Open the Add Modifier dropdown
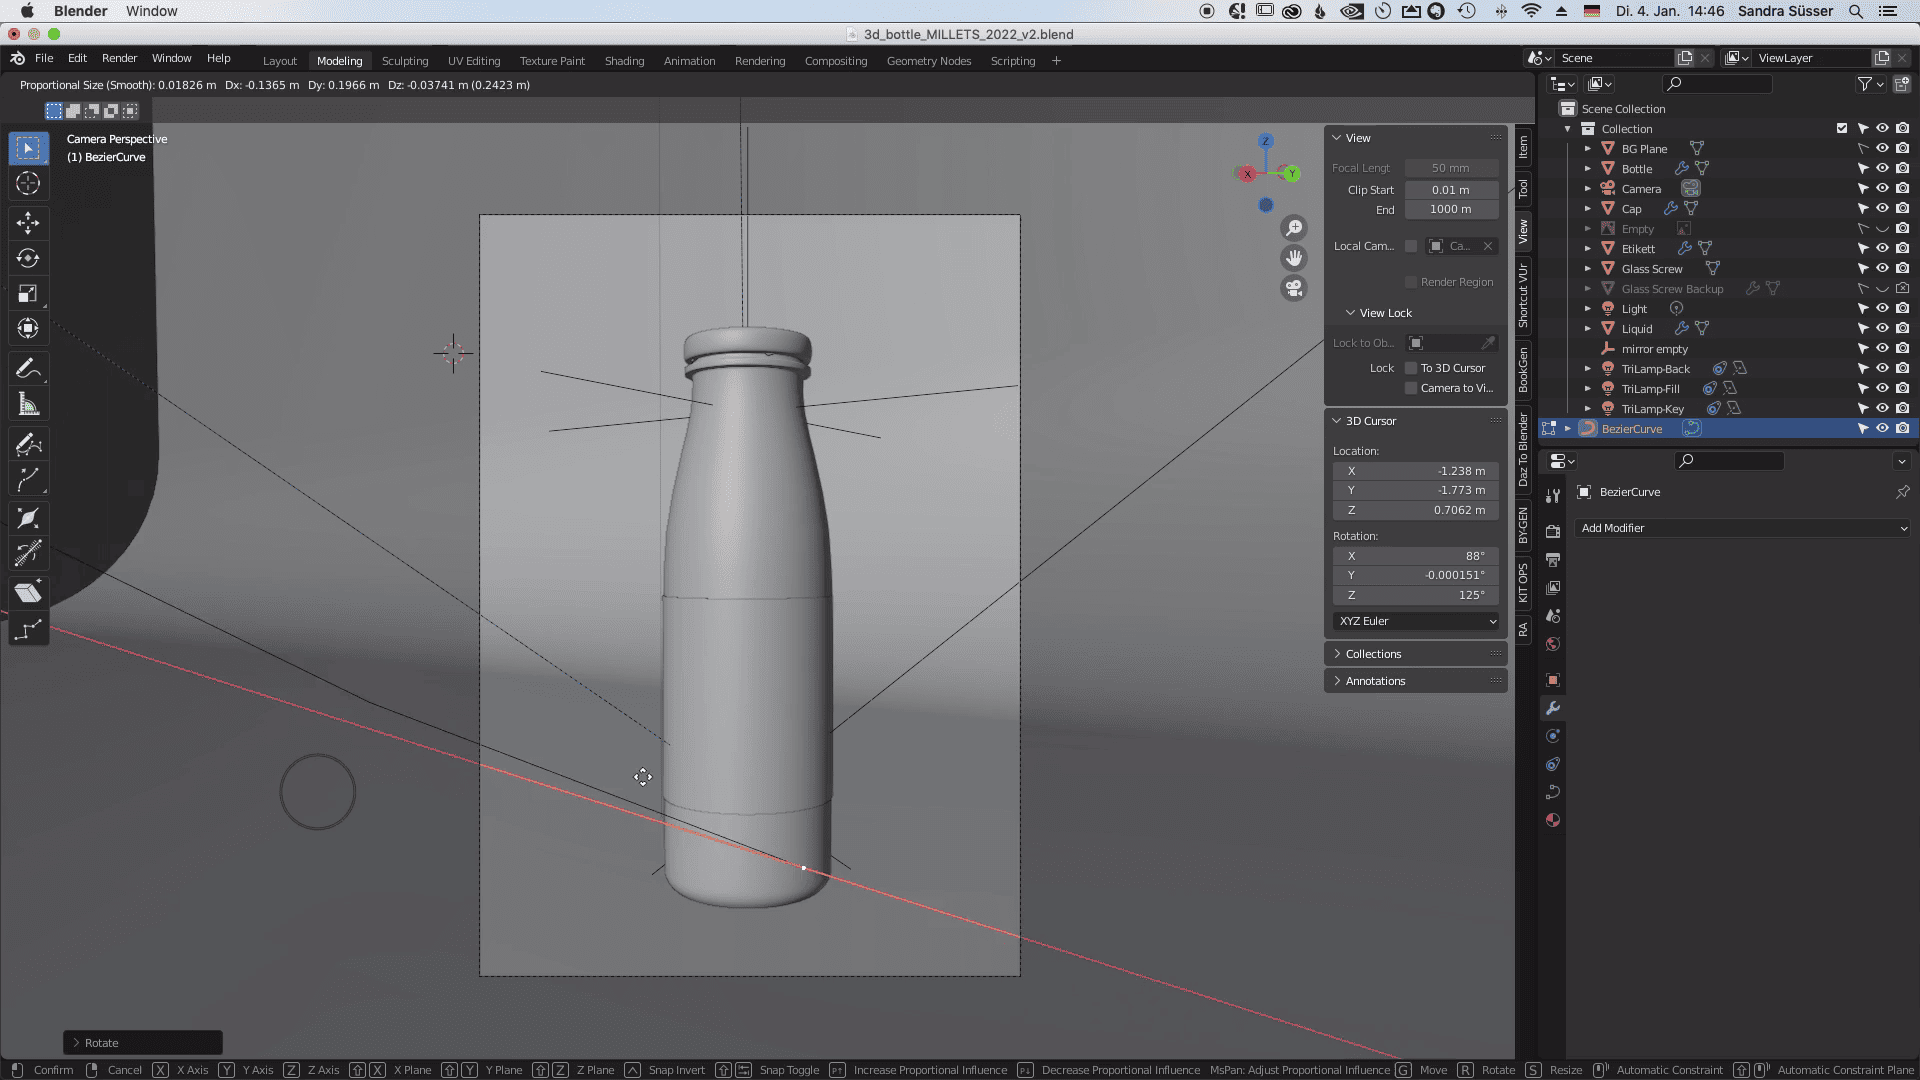The height and width of the screenshot is (1080, 1920). 1743,528
